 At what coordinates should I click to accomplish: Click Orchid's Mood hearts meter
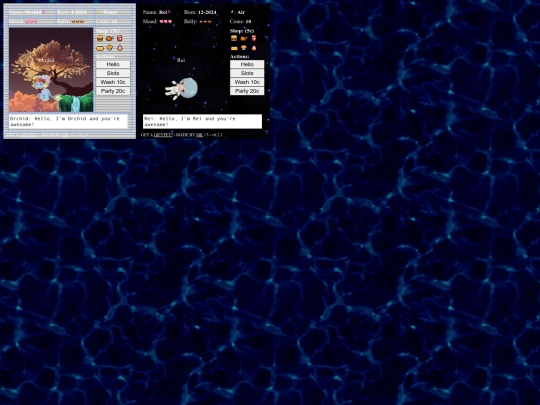click(x=31, y=21)
